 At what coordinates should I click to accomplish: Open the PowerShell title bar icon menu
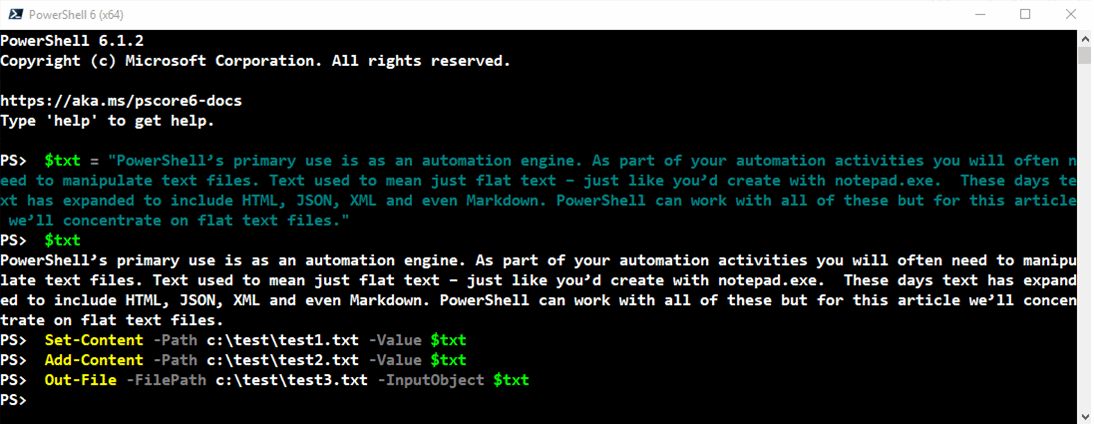click(13, 14)
